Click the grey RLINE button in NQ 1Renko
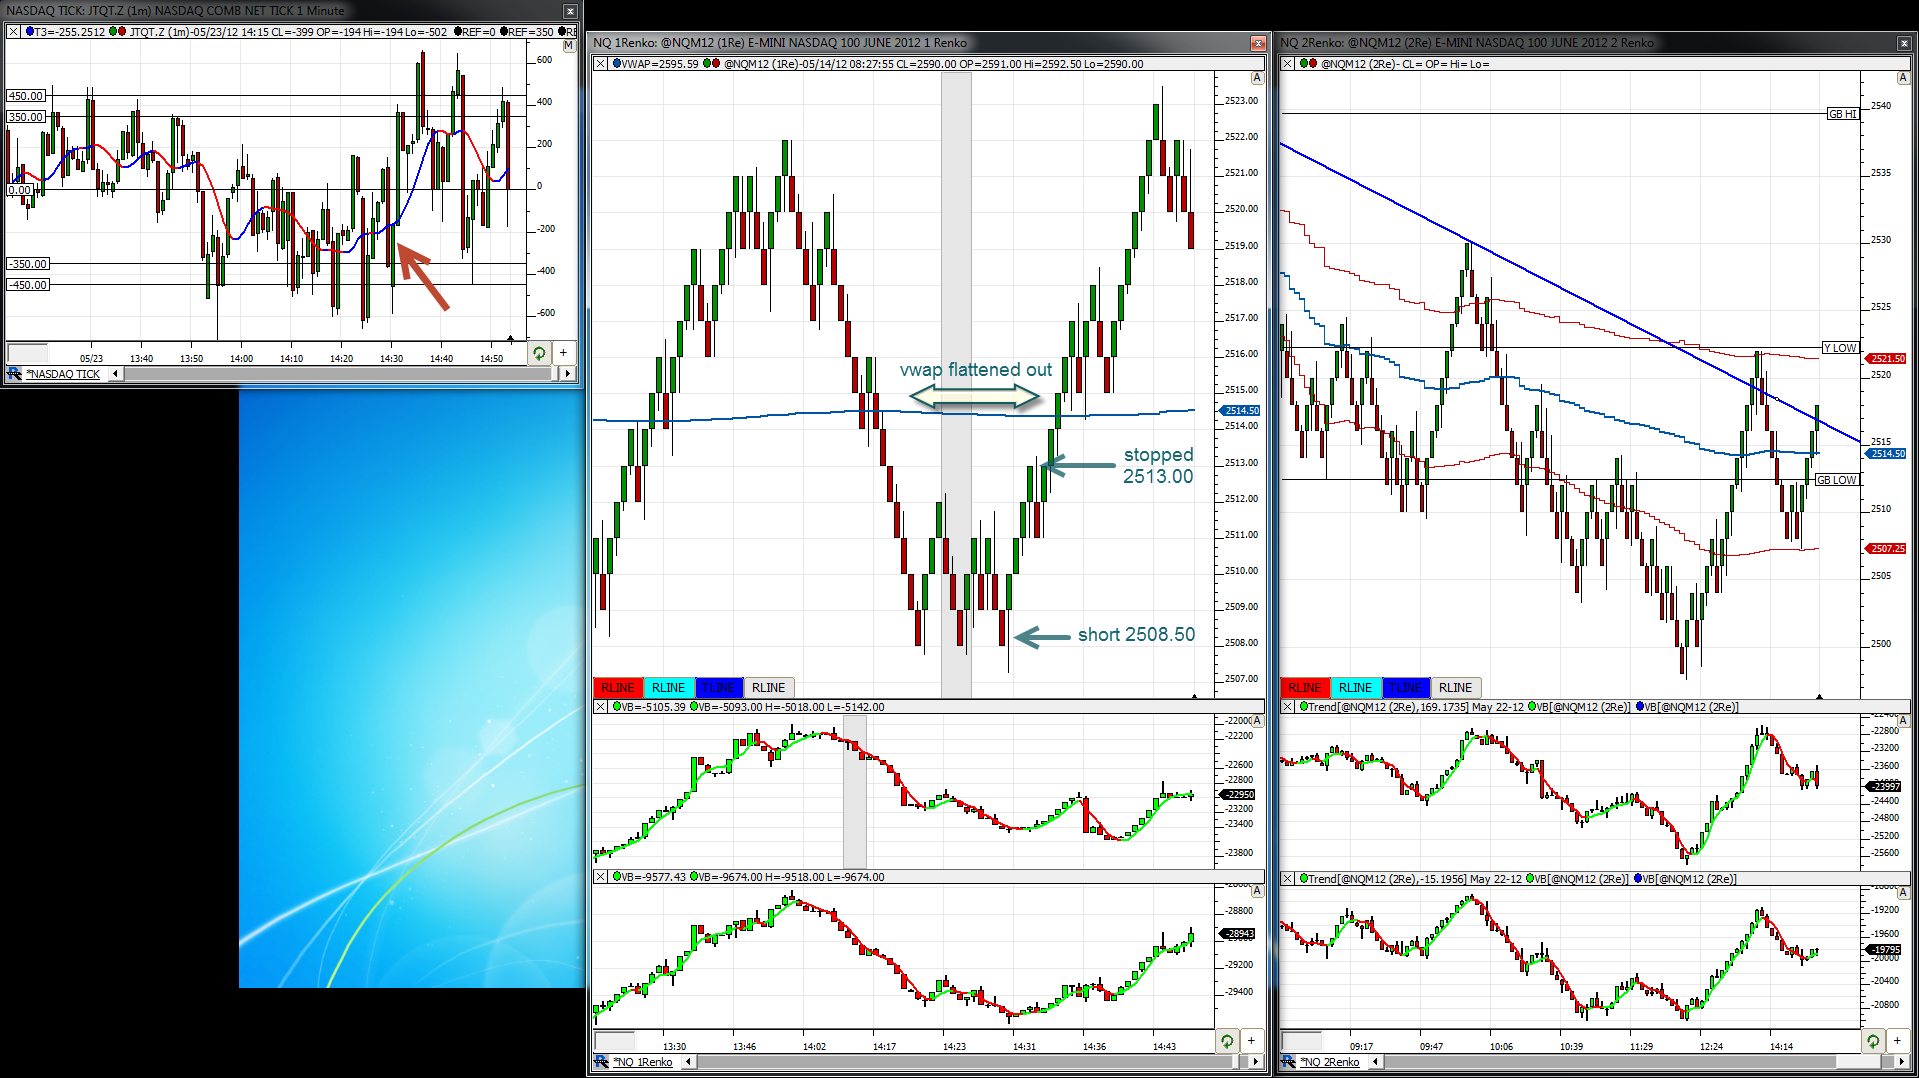 click(x=769, y=688)
